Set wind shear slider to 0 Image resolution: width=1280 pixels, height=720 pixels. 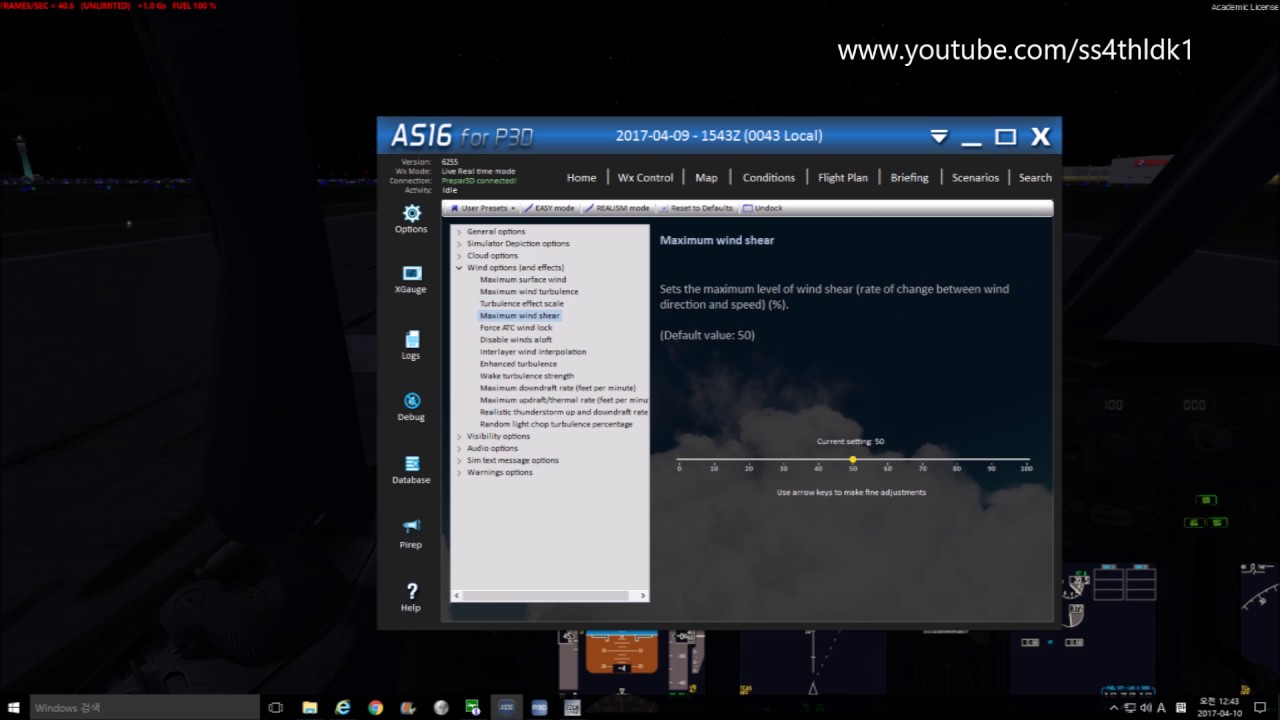coord(679,460)
